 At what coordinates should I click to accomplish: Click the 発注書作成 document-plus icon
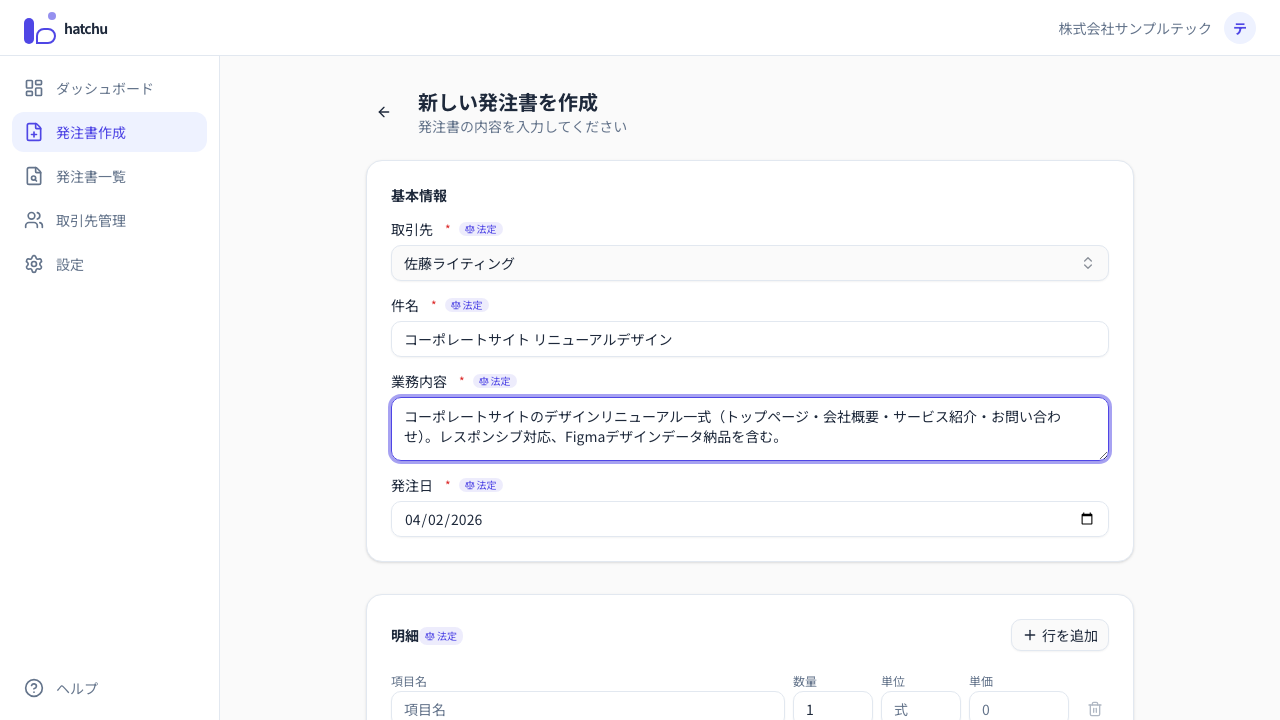34,132
